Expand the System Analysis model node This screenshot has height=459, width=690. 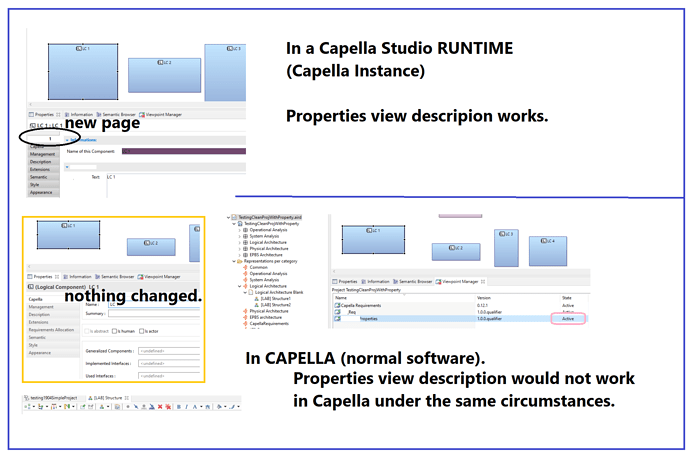[239, 236]
